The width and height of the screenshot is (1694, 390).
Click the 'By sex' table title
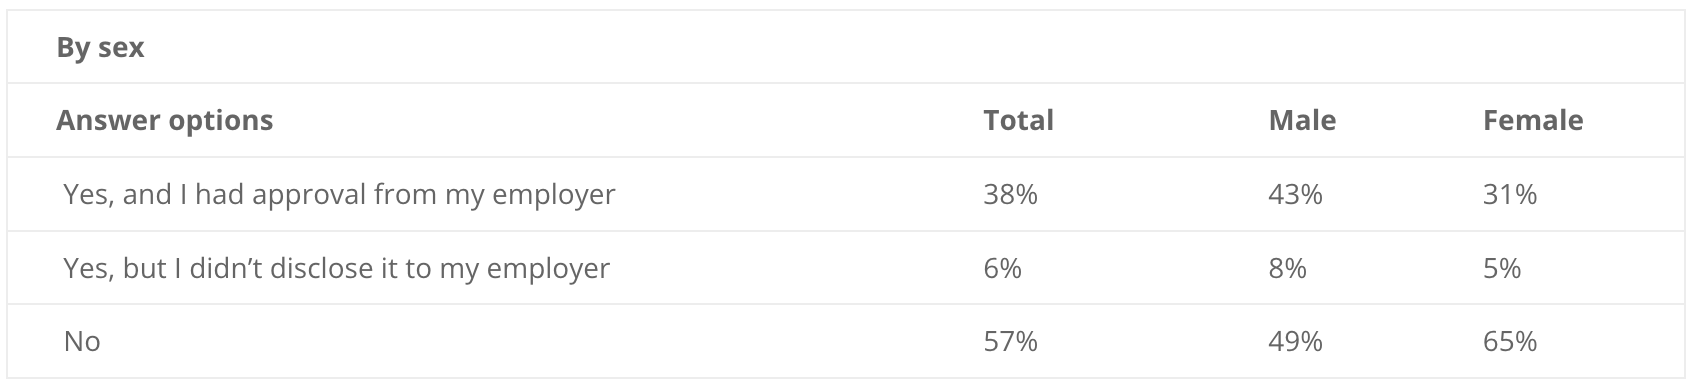click(x=100, y=47)
